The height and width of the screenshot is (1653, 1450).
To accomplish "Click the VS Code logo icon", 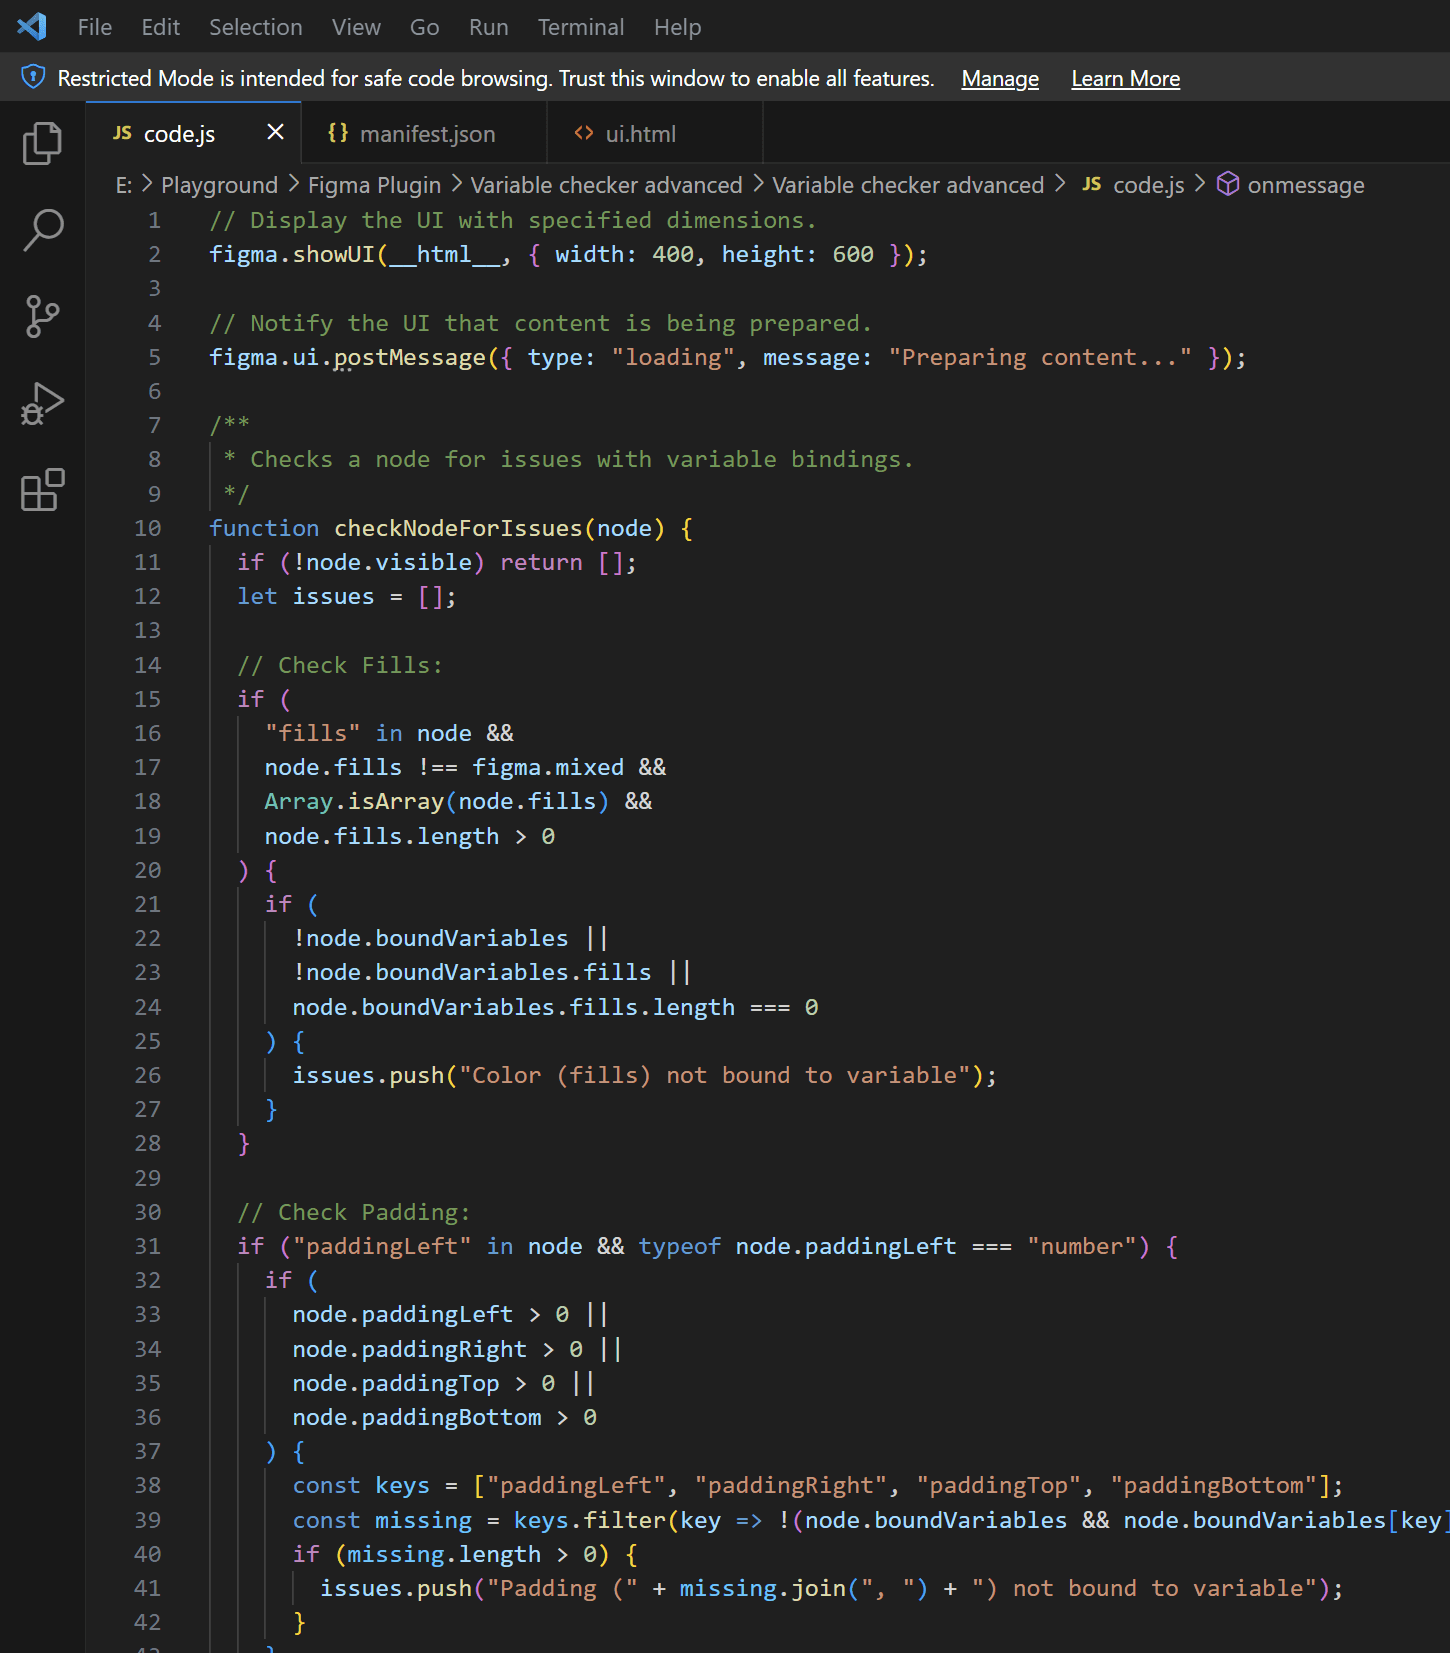I will [32, 26].
